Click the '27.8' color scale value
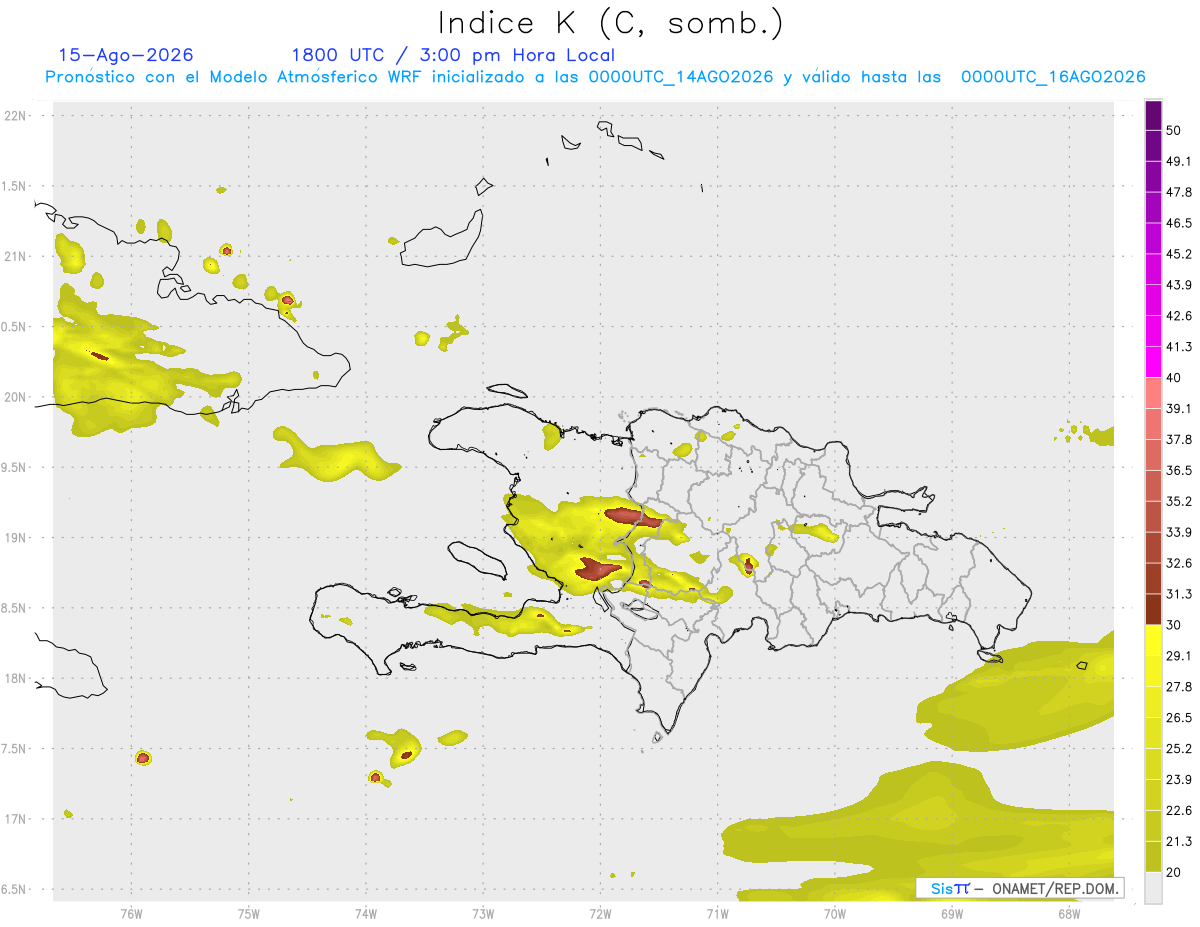This screenshot has height=927, width=1200. coord(1178,687)
